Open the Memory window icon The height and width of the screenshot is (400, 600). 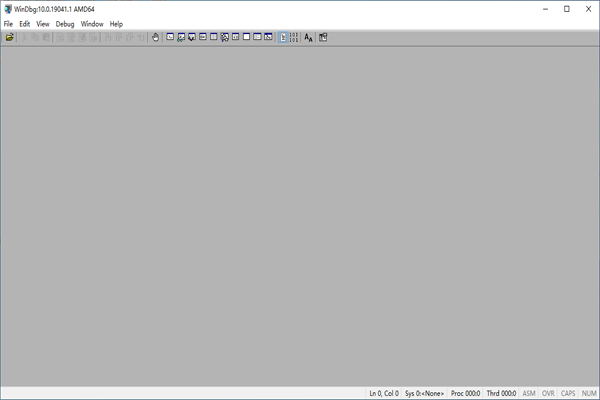tap(214, 37)
